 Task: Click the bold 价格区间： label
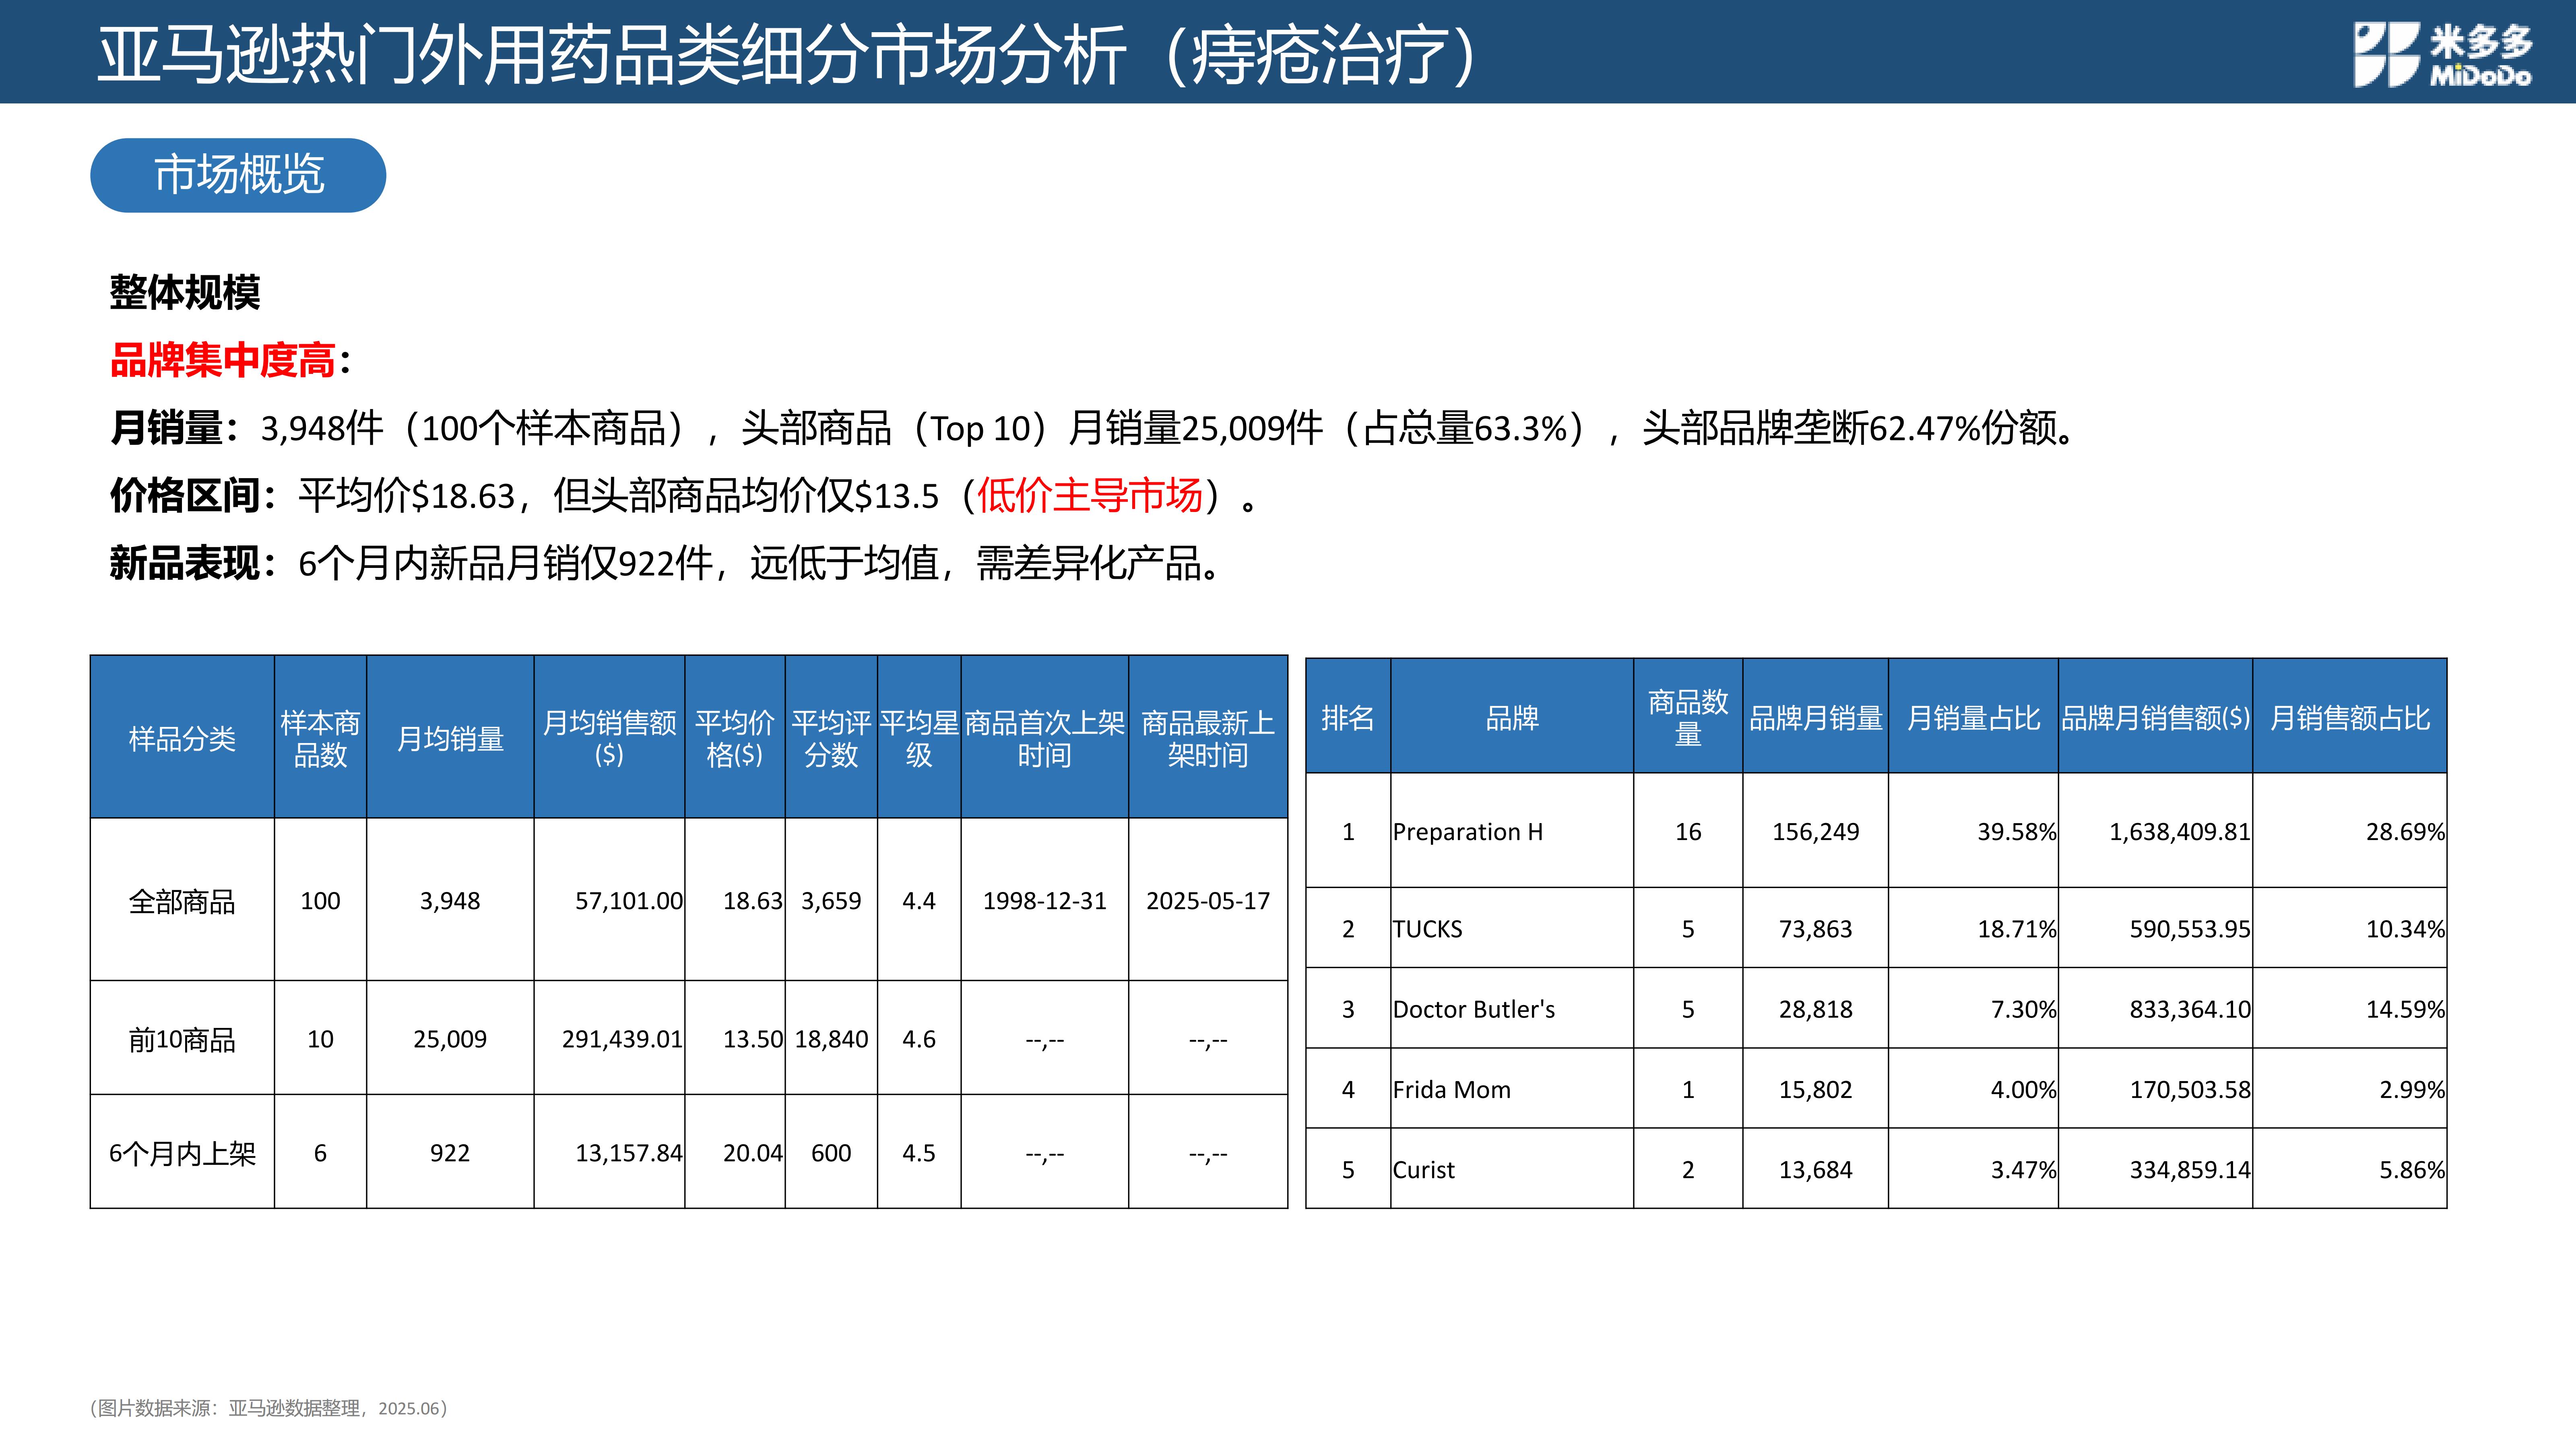pos(194,495)
